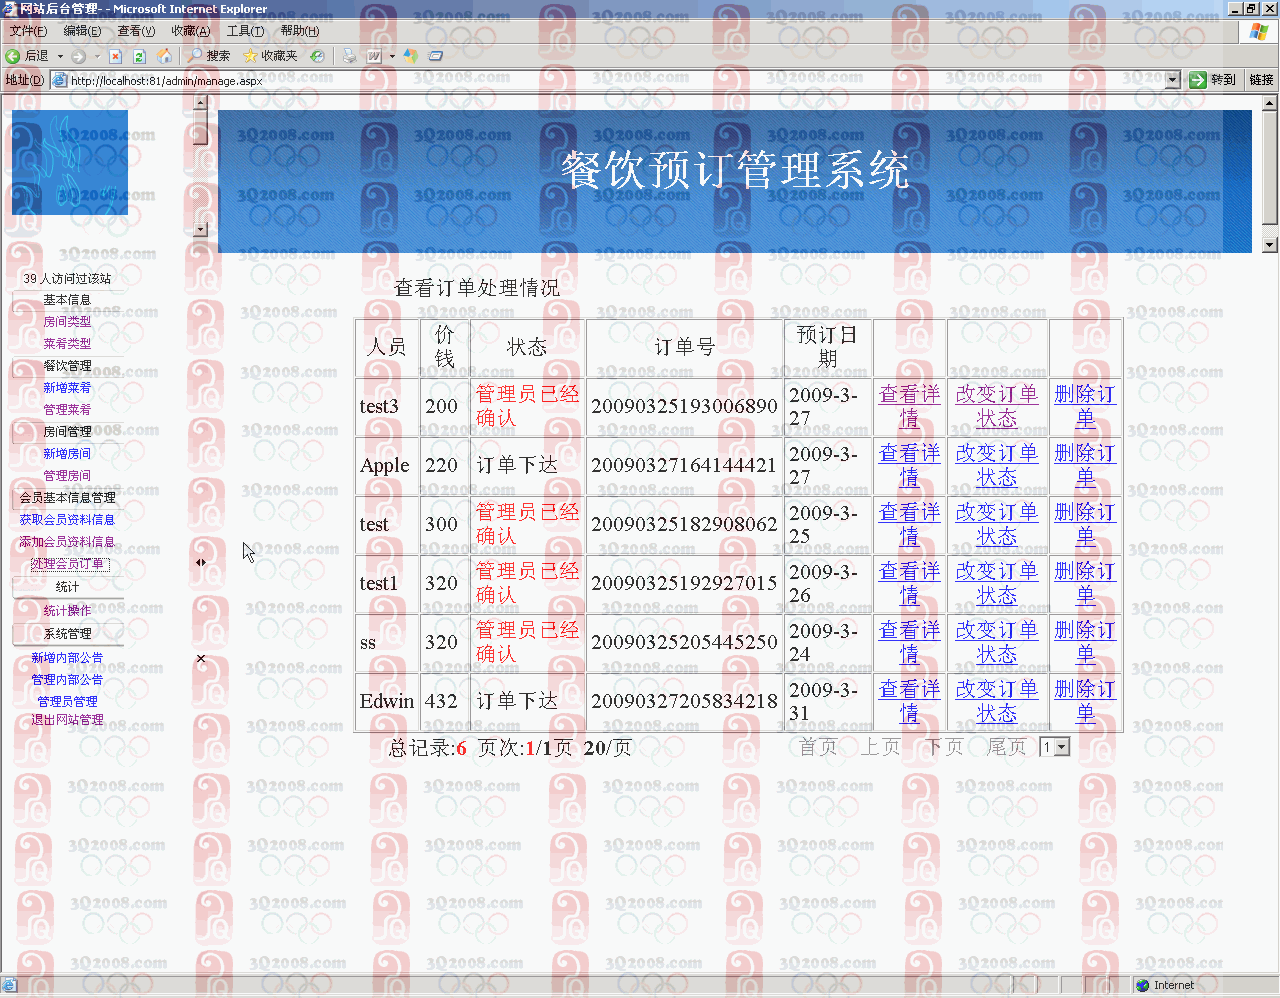Open 获取会员资料信息 sidebar link
1280x998 pixels.
click(67, 520)
